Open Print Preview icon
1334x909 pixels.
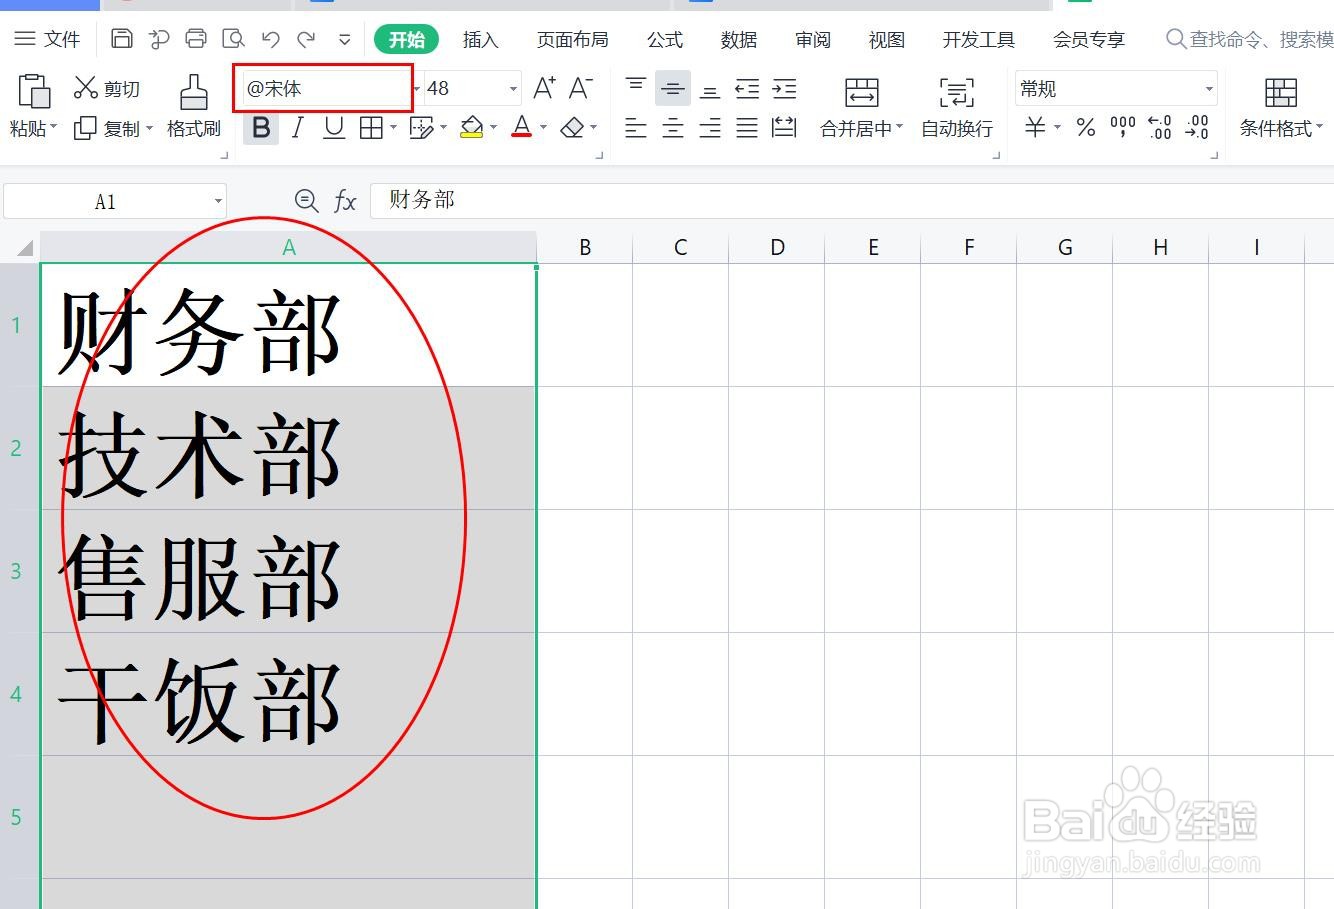tap(233, 39)
